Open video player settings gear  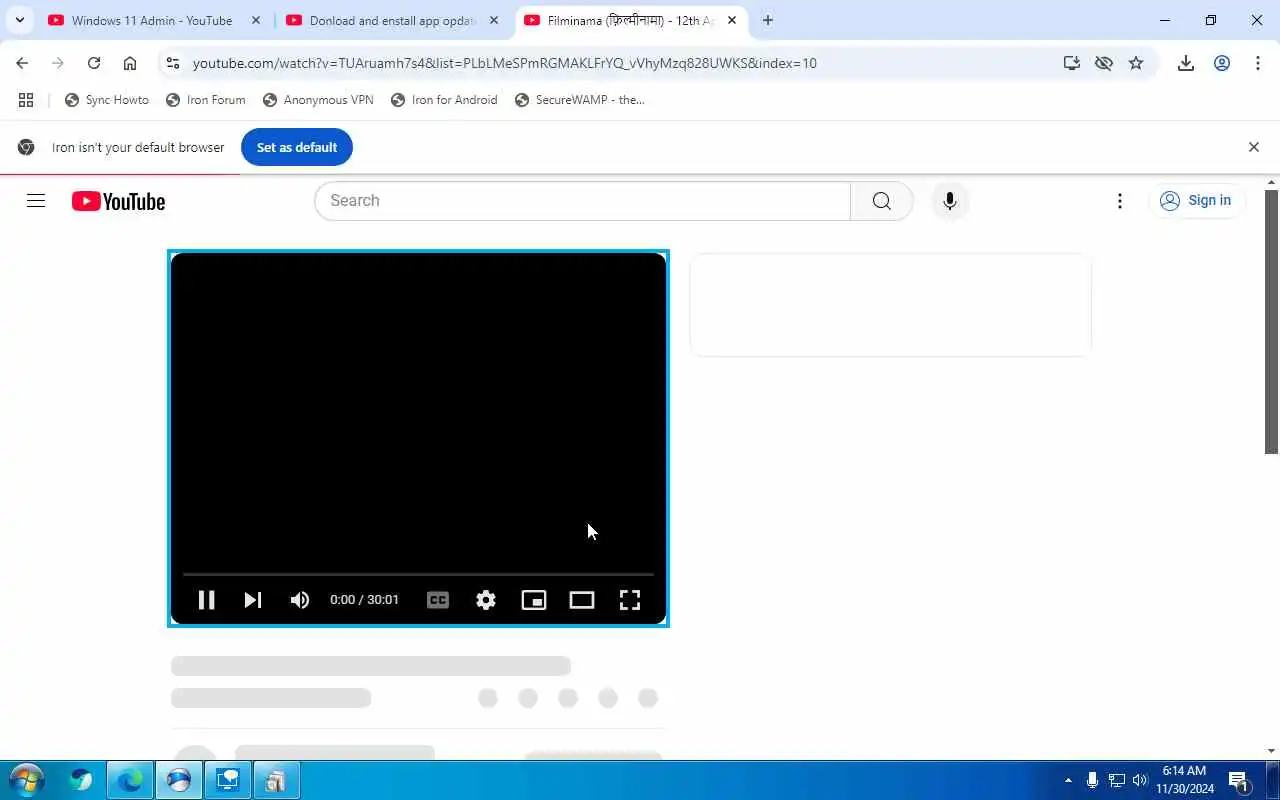pyautogui.click(x=486, y=600)
